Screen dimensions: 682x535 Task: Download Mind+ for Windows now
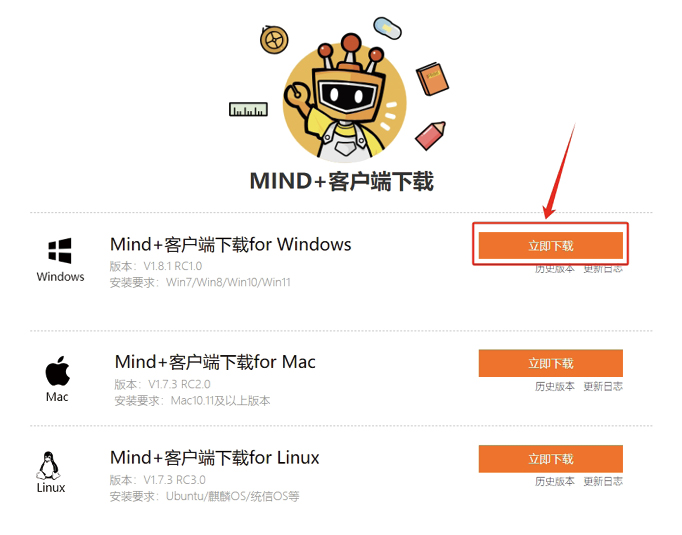551,245
